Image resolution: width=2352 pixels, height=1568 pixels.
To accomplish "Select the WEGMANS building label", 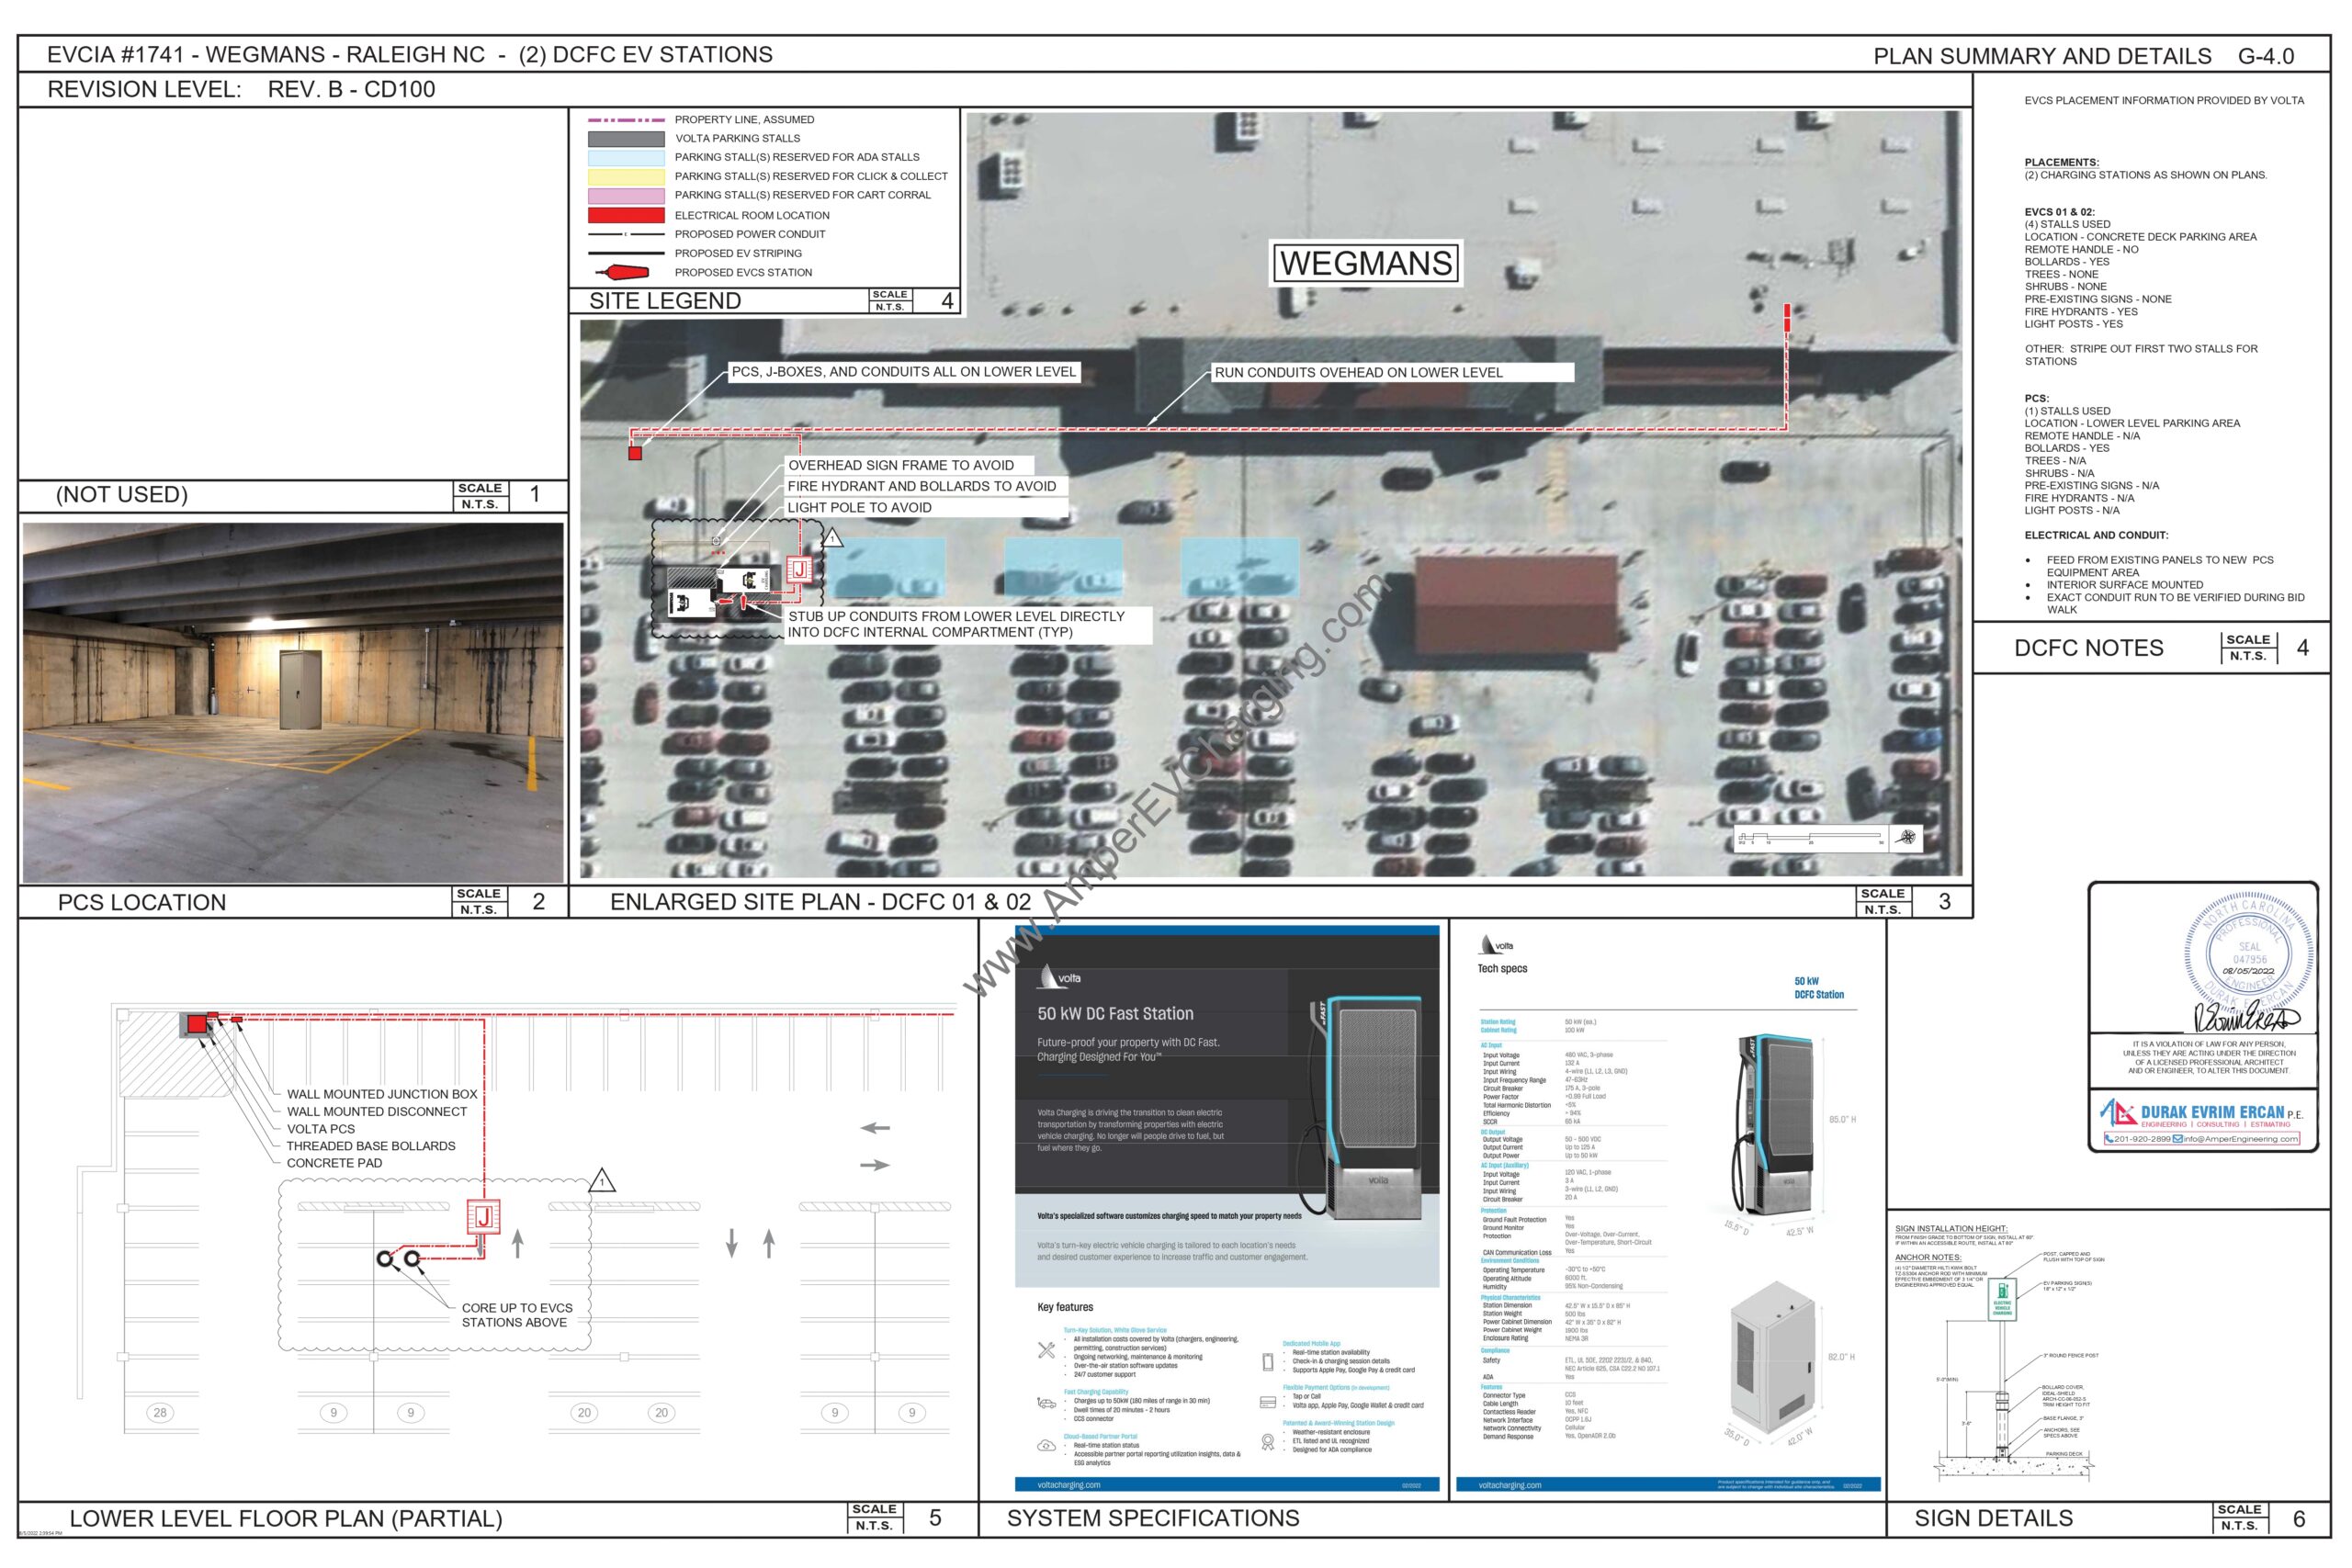I will (1366, 263).
